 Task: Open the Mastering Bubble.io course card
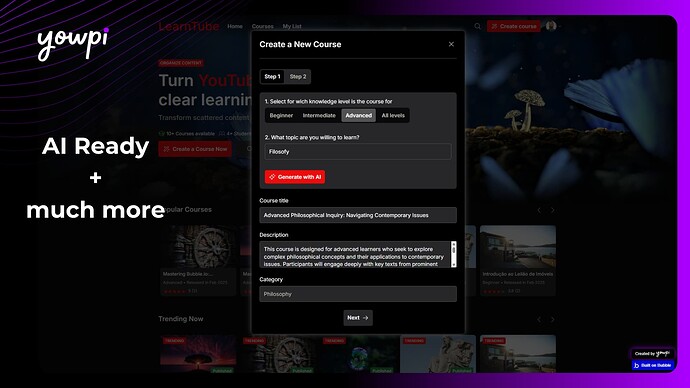[198, 260]
